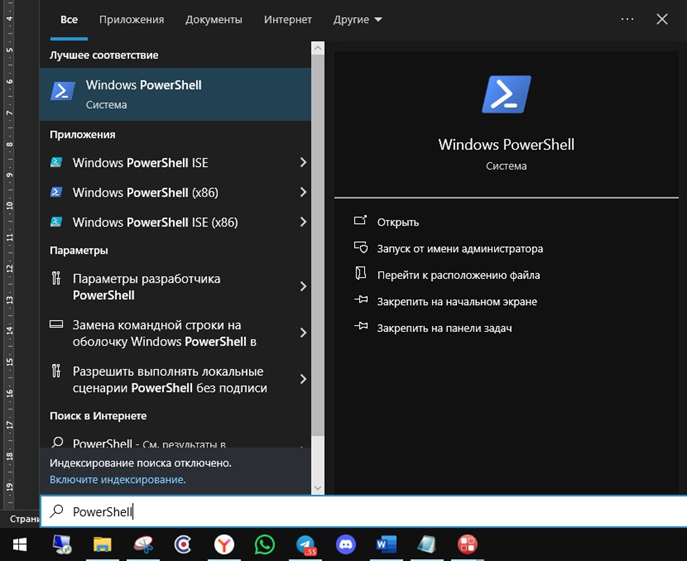Open the notepad-like app in the taskbar
687x561 pixels.
(x=427, y=545)
